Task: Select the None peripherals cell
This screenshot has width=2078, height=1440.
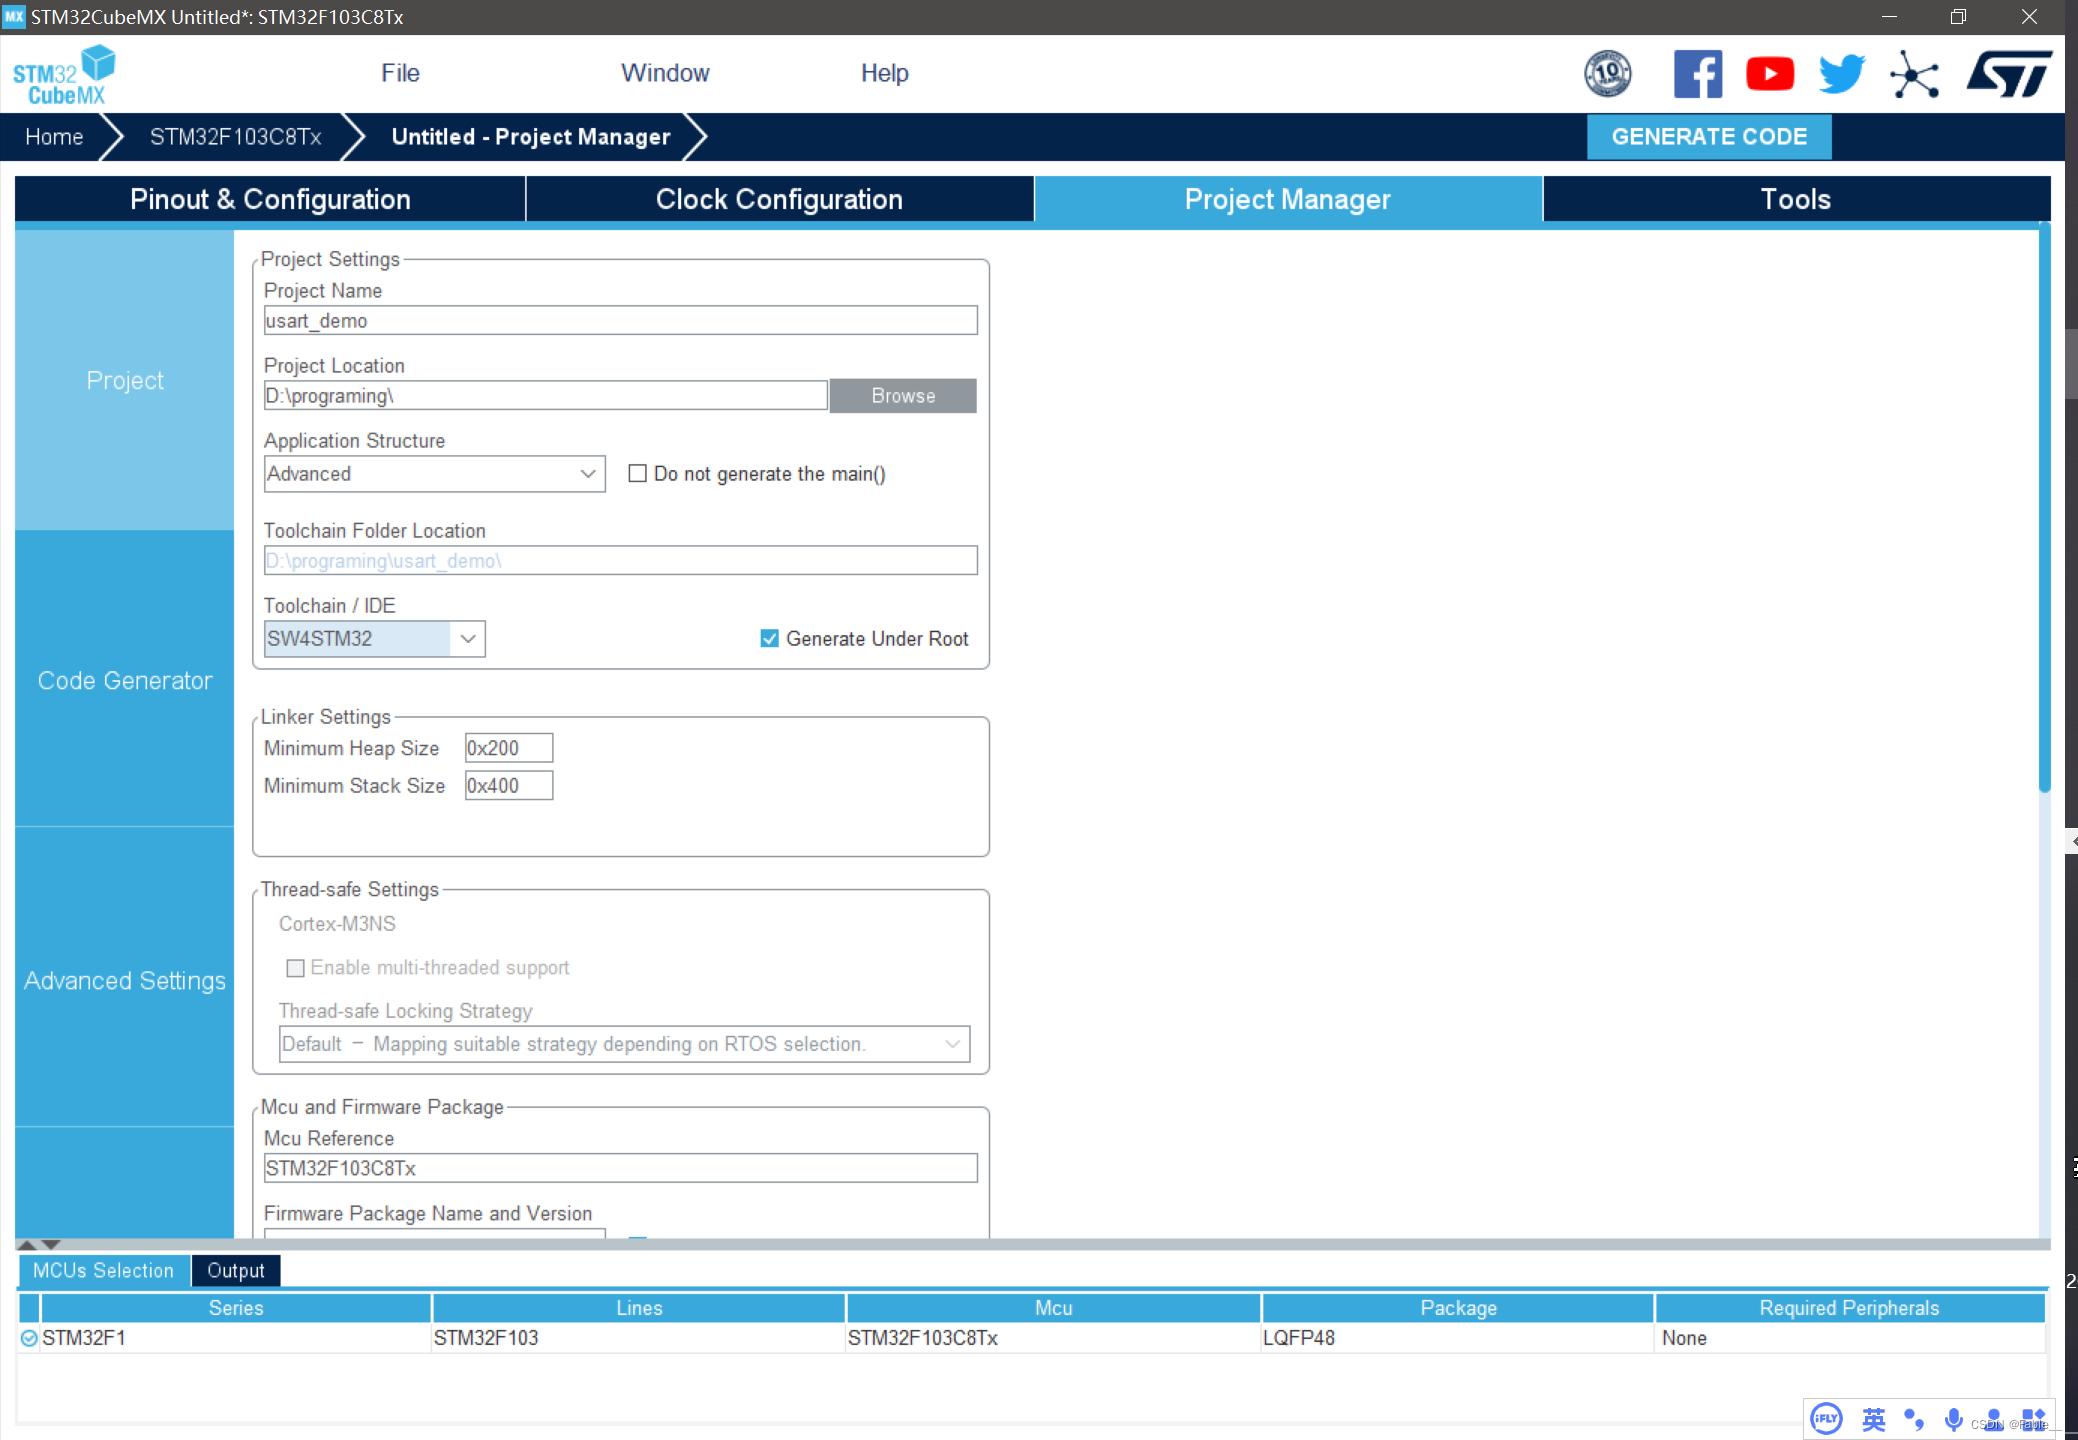Action: click(1849, 1338)
